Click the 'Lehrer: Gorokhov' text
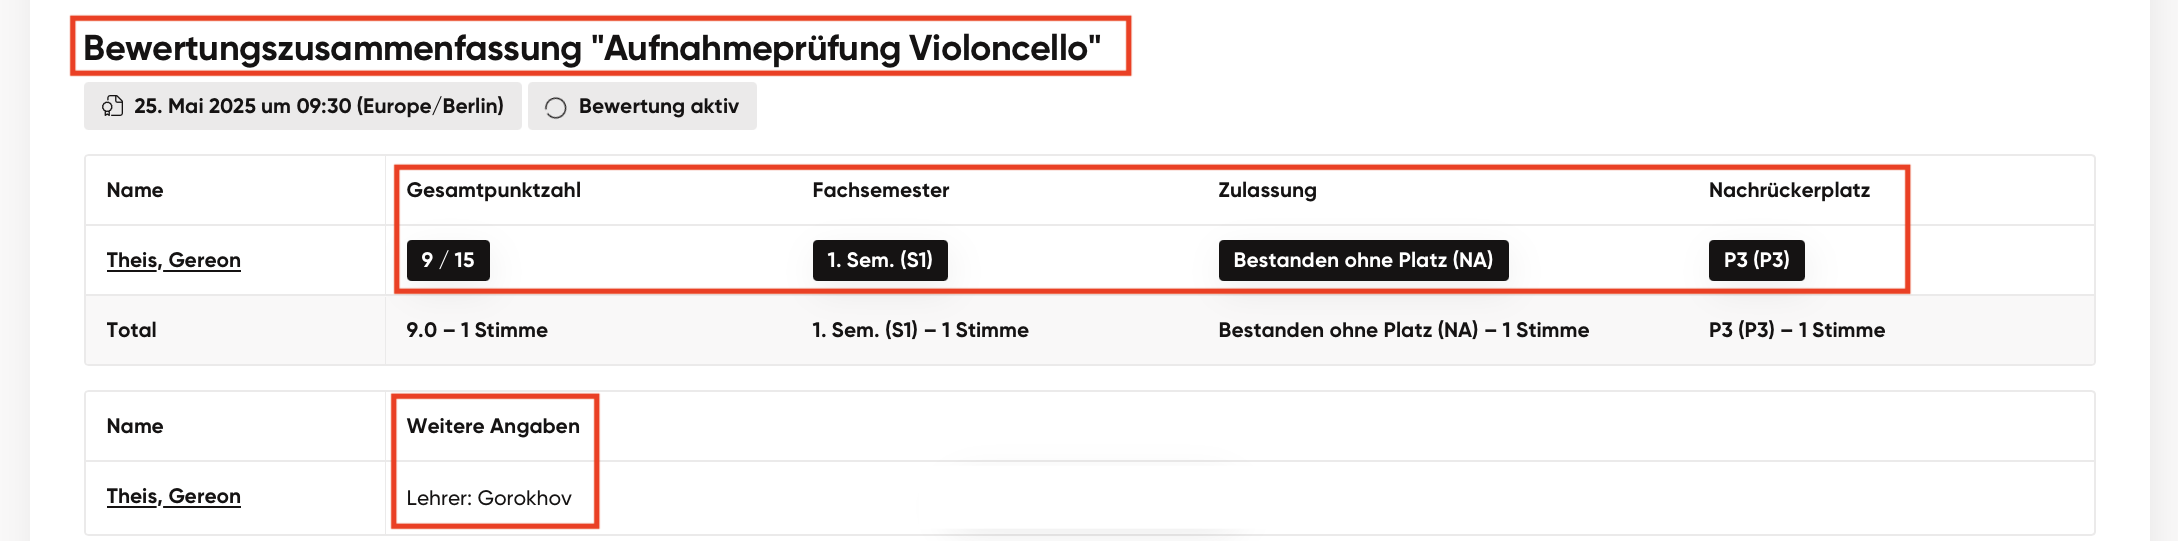Screen dimensions: 2178x541 coord(489,498)
